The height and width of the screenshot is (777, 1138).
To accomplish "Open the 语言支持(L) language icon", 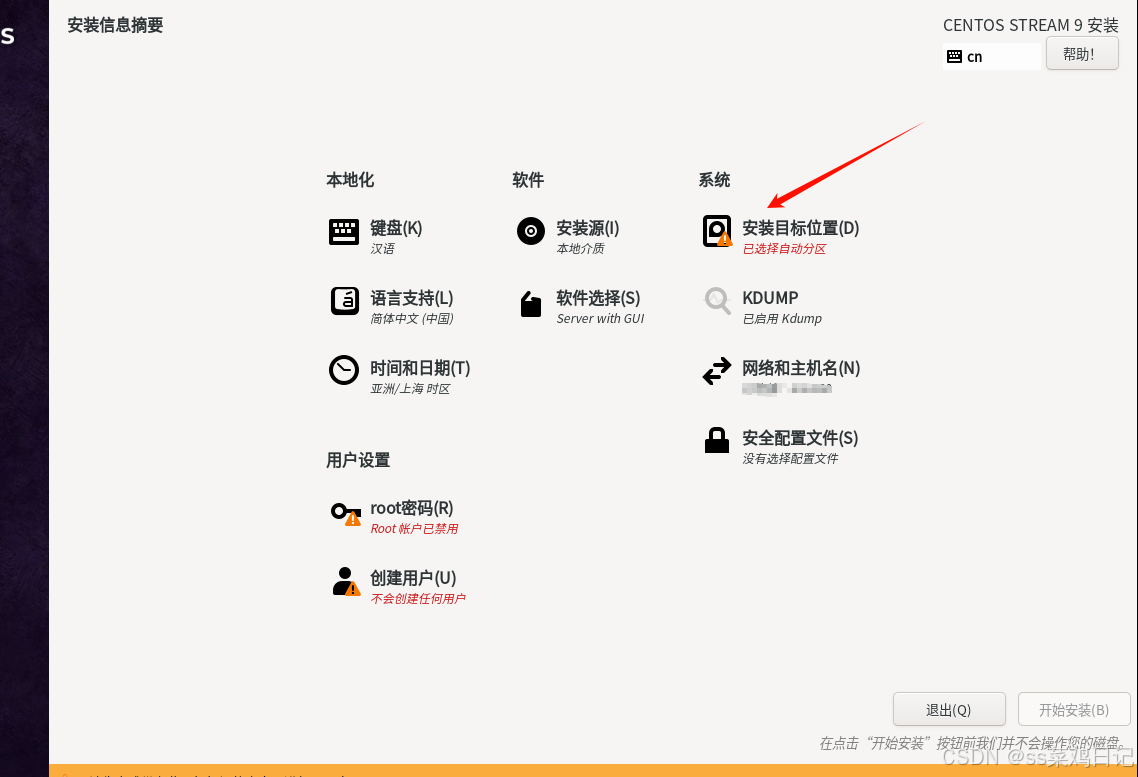I will point(345,300).
